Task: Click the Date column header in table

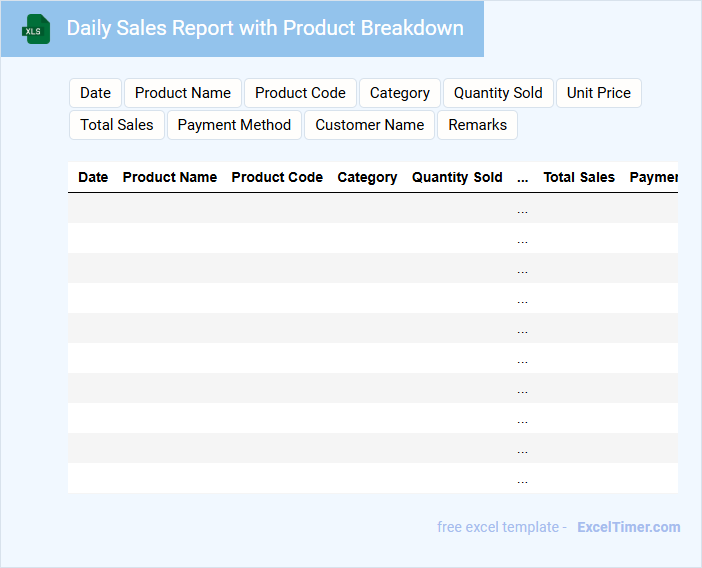Action: pyautogui.click(x=93, y=177)
